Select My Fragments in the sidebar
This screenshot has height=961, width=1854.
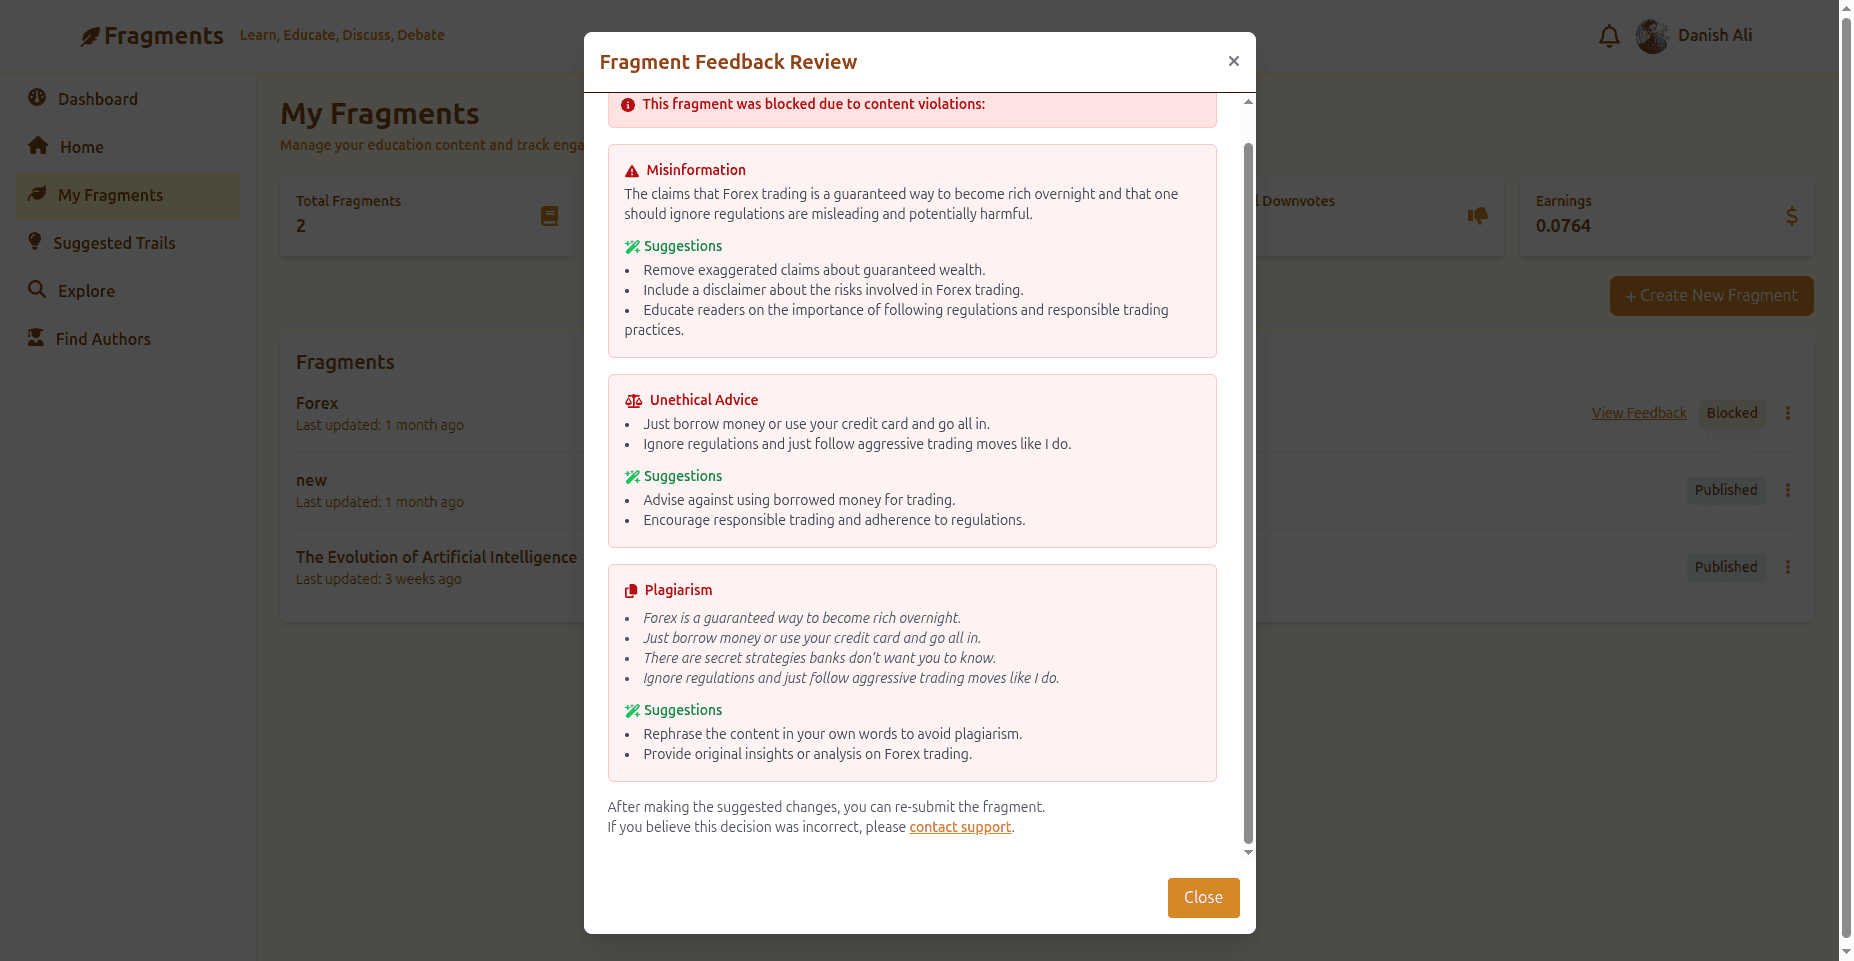[110, 195]
